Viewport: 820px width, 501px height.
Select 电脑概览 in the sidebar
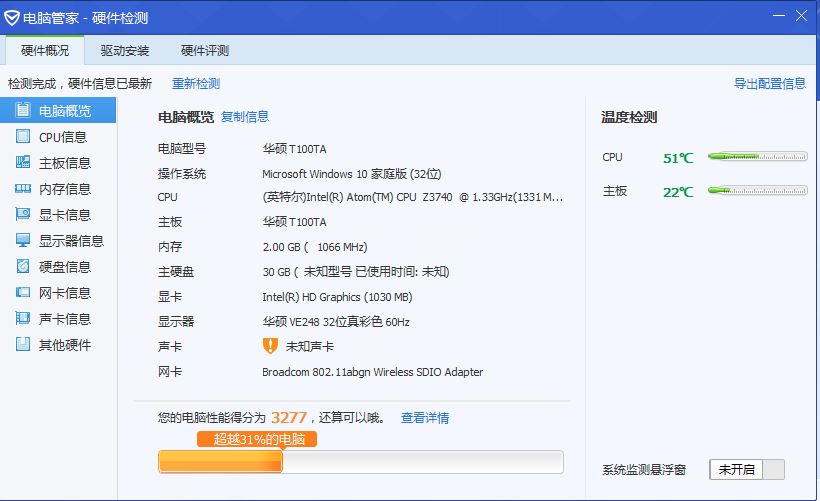tap(58, 110)
